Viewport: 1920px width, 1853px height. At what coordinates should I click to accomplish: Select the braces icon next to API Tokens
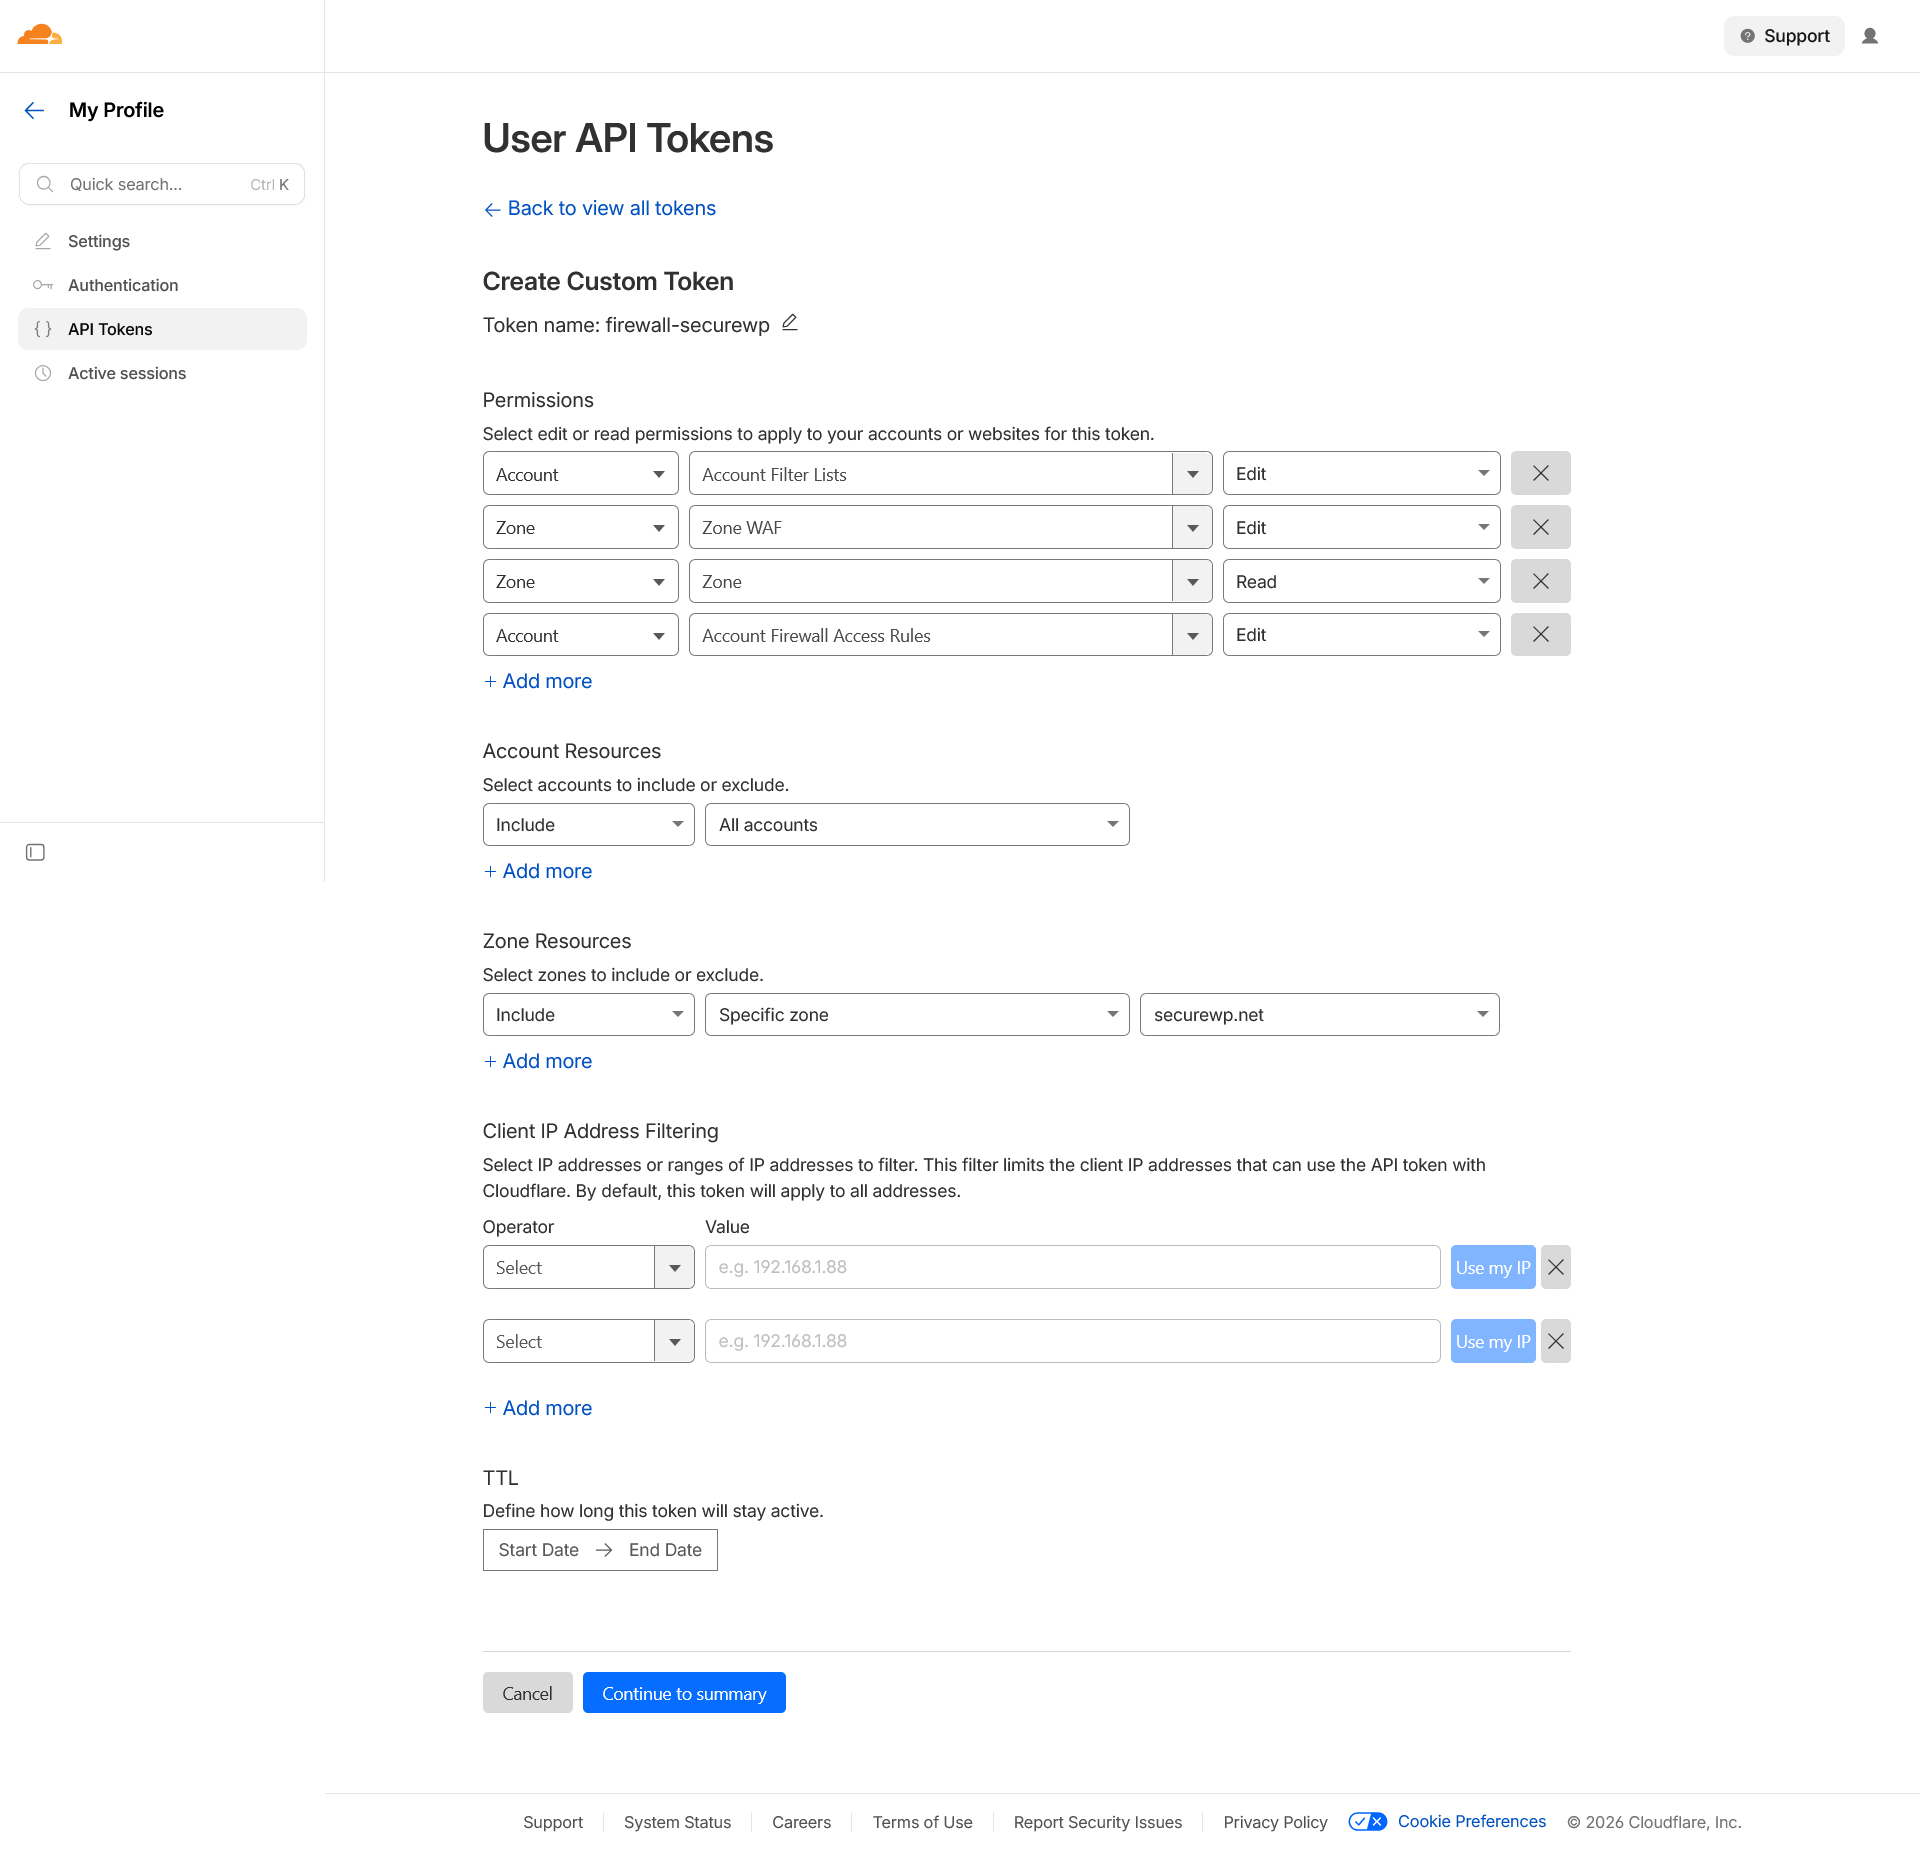tap(43, 328)
